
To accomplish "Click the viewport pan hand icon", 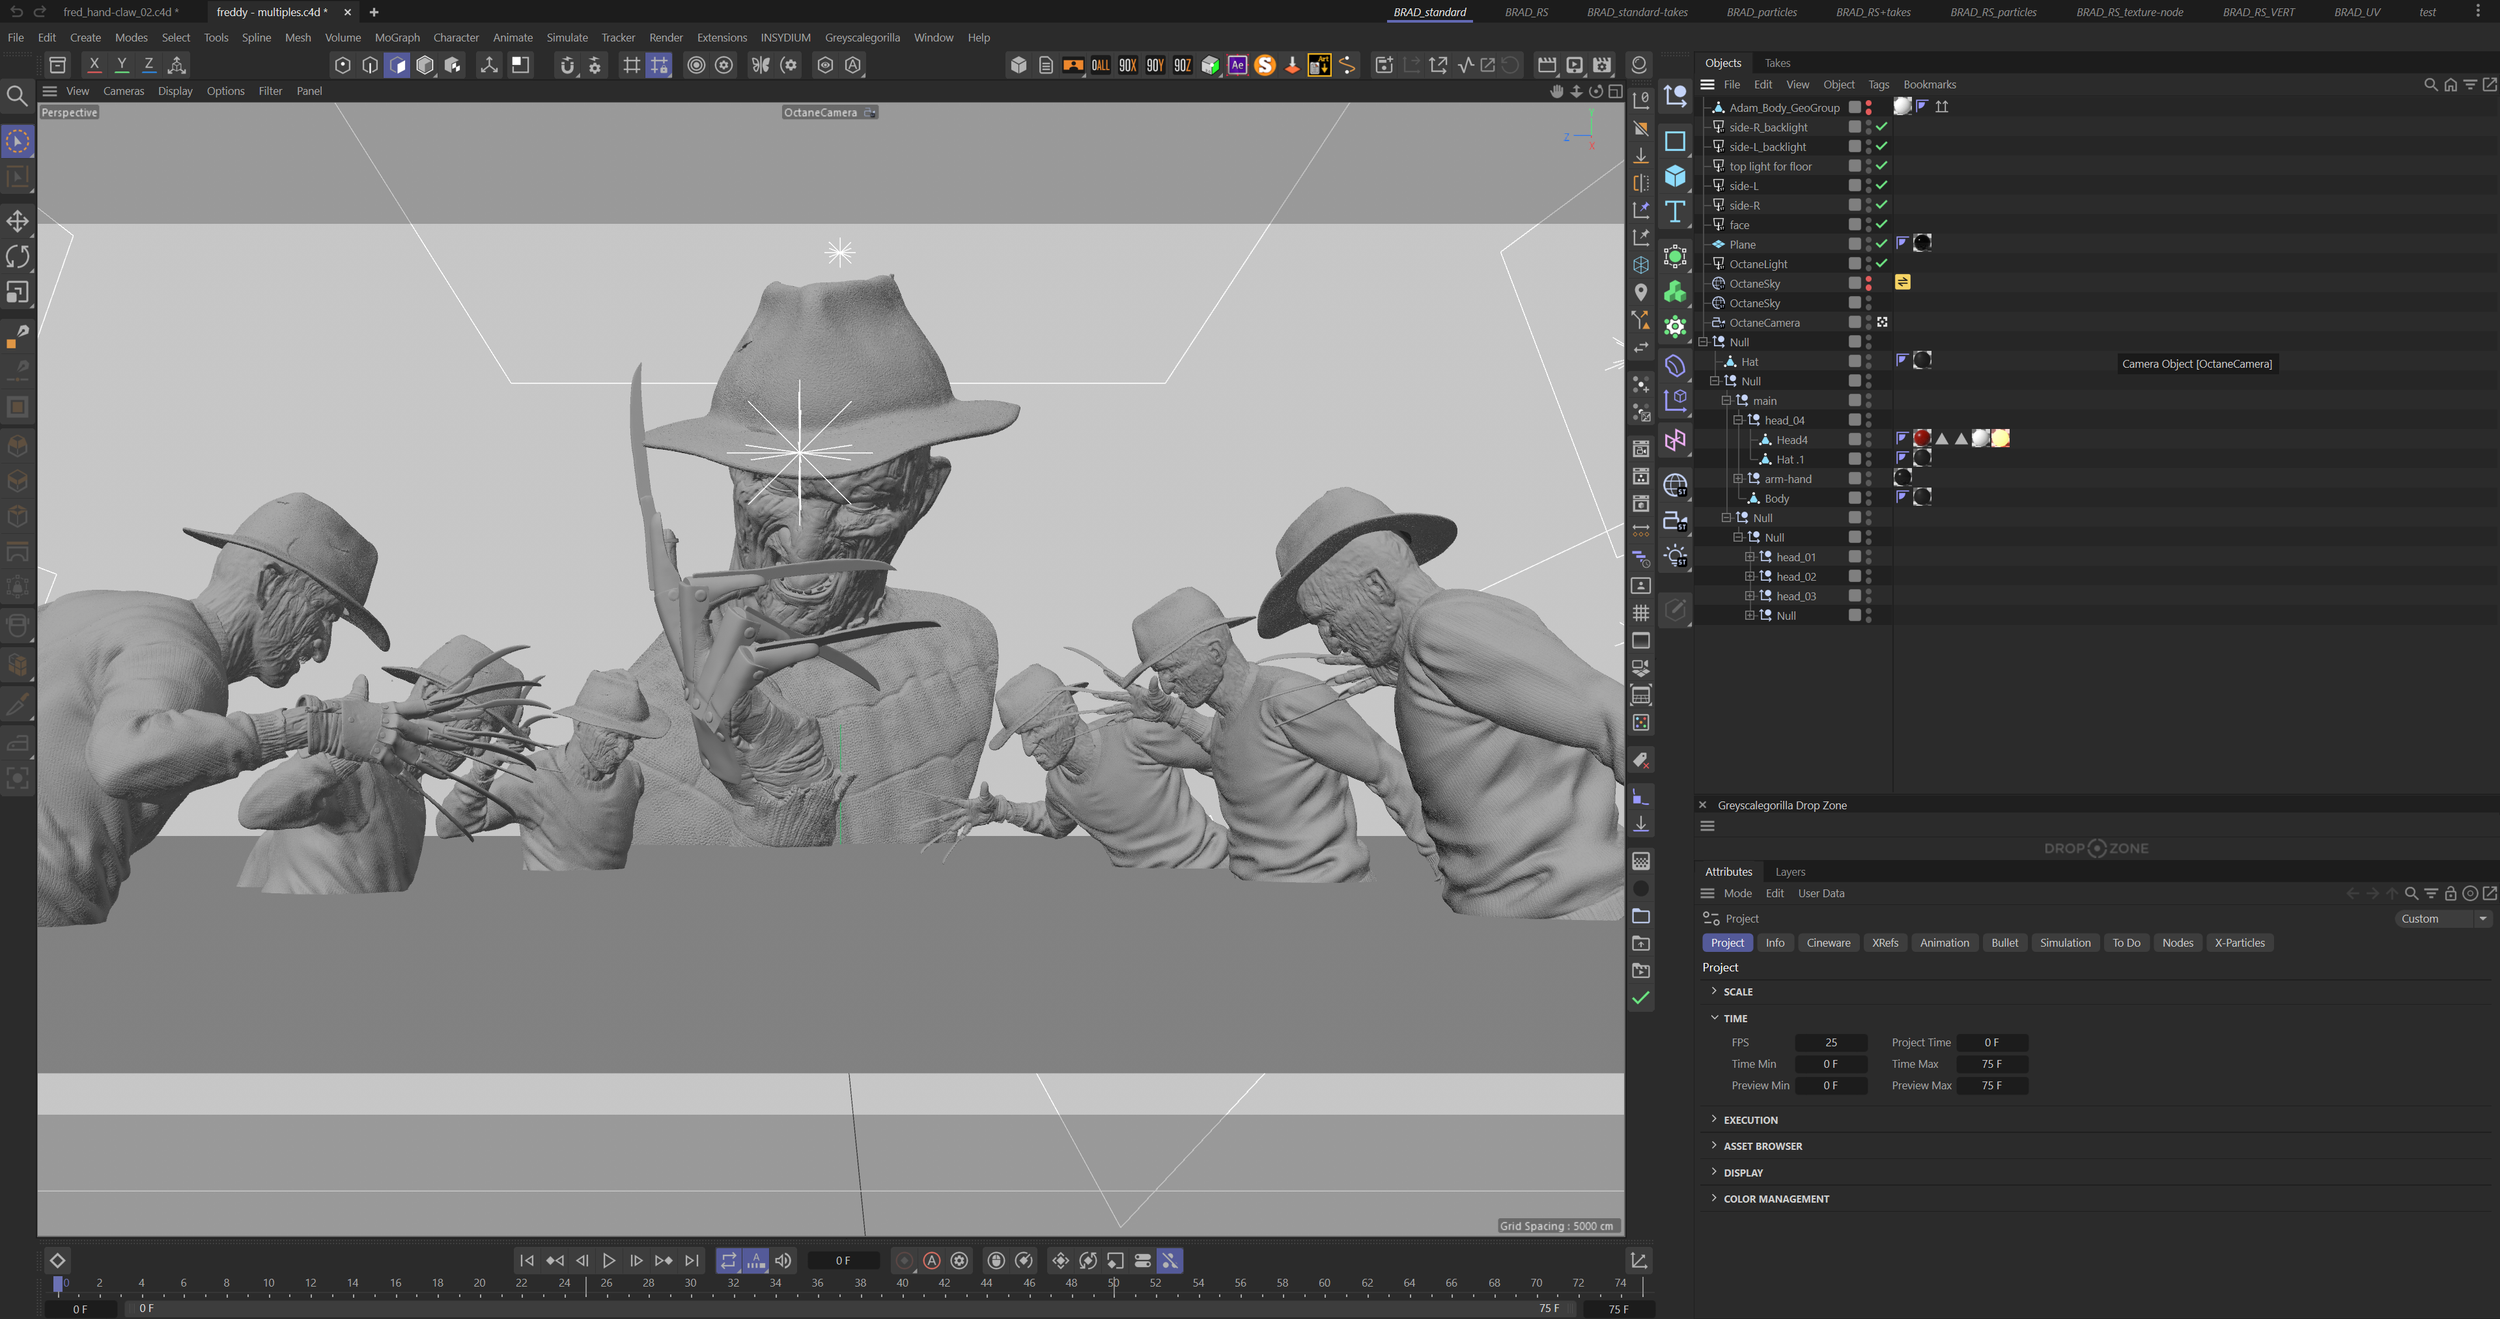I will coord(1557,91).
